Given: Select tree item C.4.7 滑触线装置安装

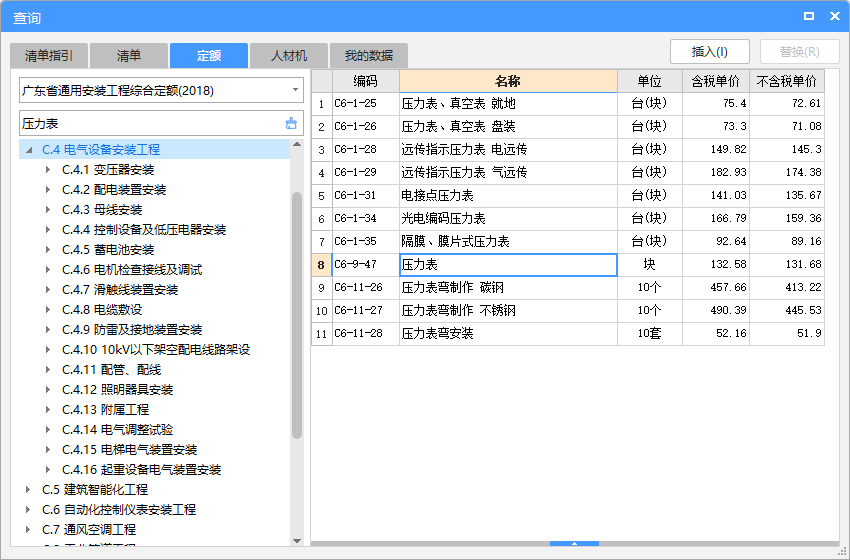Looking at the screenshot, I should click(120, 290).
